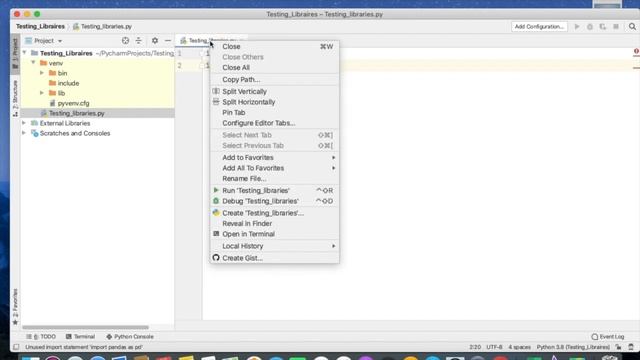The width and height of the screenshot is (640, 360).
Task: Click the lock read-only icon in status bar
Action: [x=619, y=347]
